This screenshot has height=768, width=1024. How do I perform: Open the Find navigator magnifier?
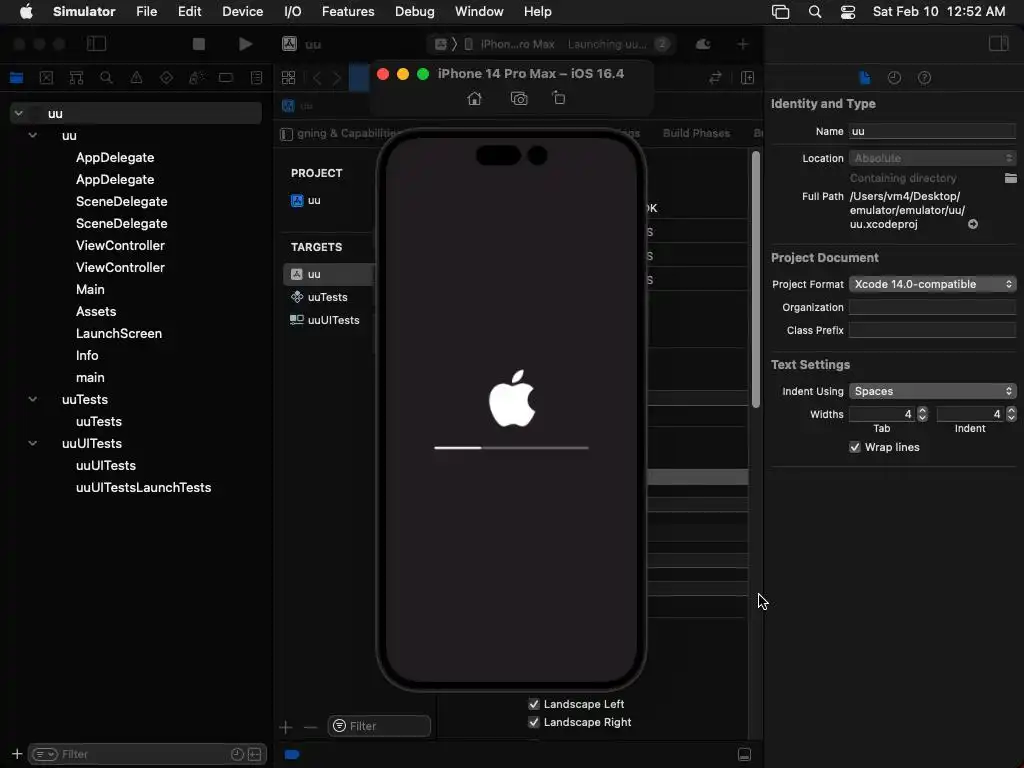point(106,78)
